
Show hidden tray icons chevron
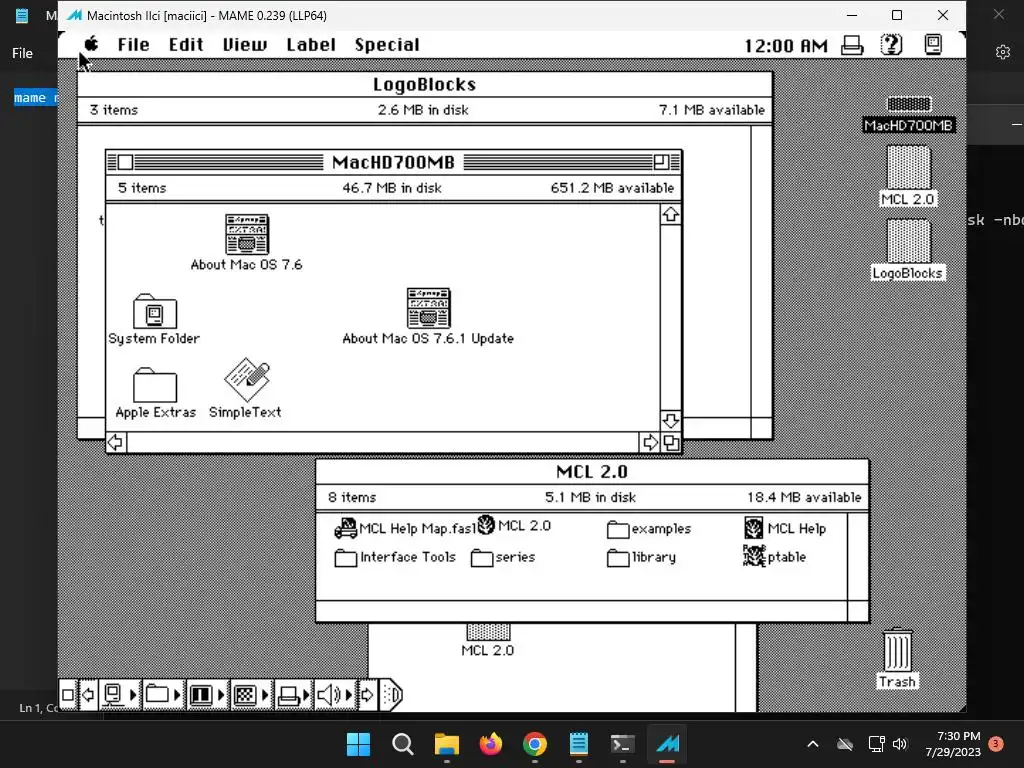812,744
